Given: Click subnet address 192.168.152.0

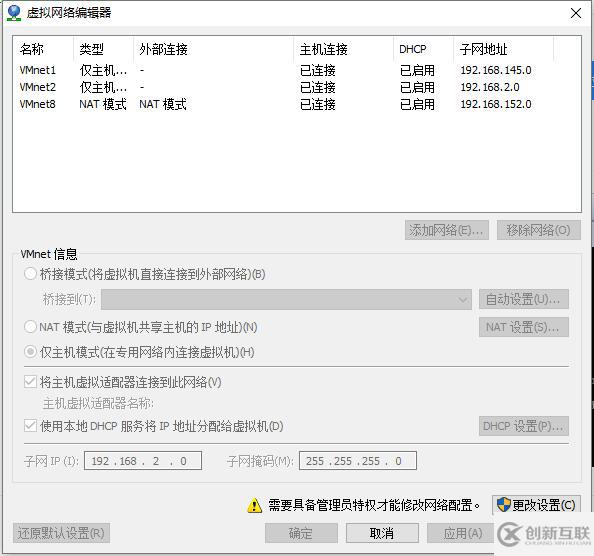Looking at the screenshot, I should tap(496, 104).
